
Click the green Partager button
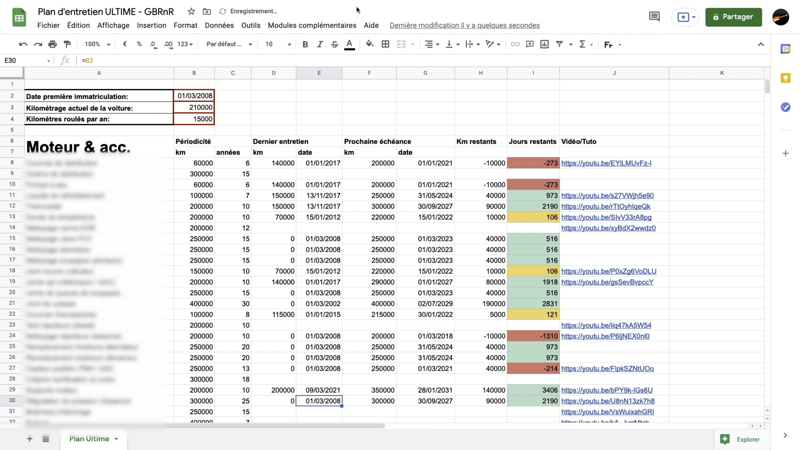733,16
